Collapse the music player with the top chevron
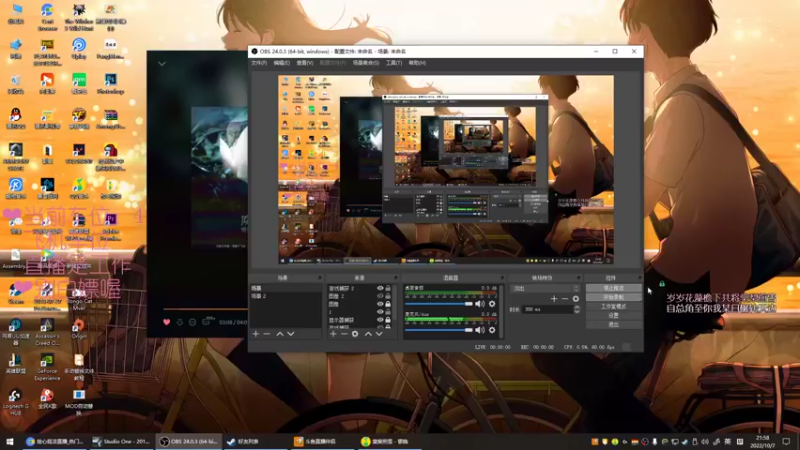This screenshot has height=450, width=800. point(162,64)
